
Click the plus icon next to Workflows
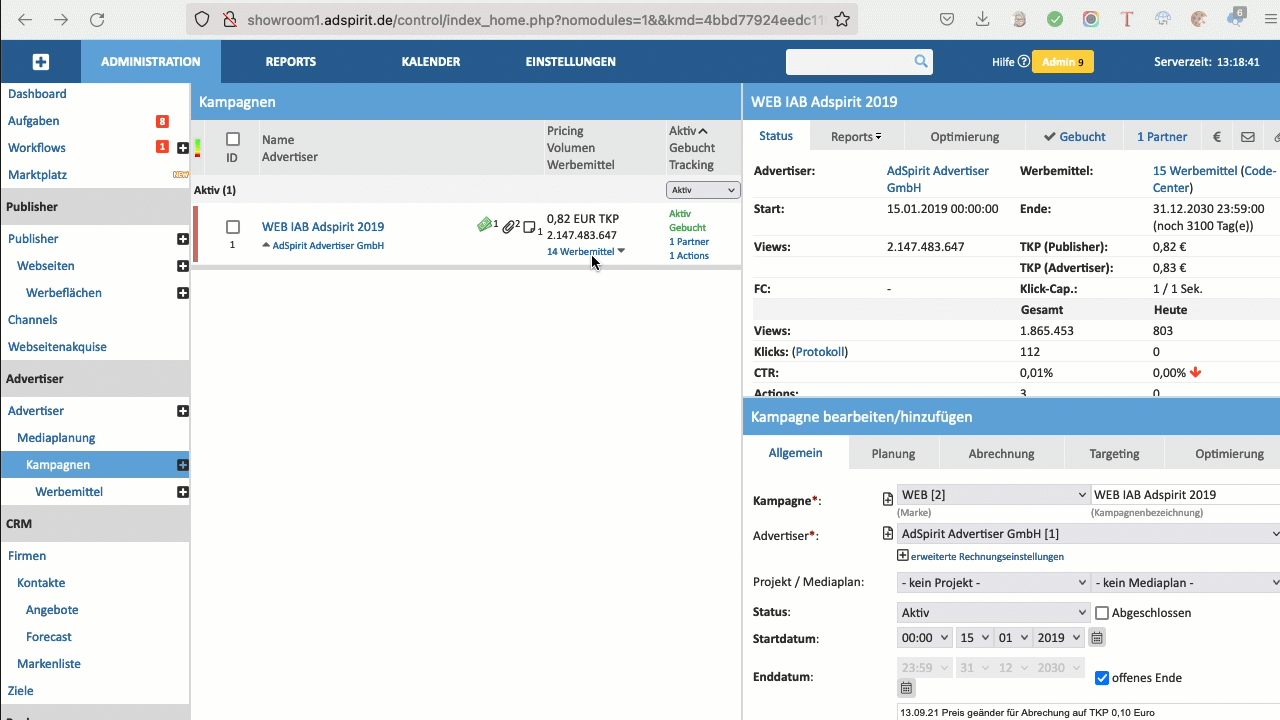pyautogui.click(x=183, y=148)
